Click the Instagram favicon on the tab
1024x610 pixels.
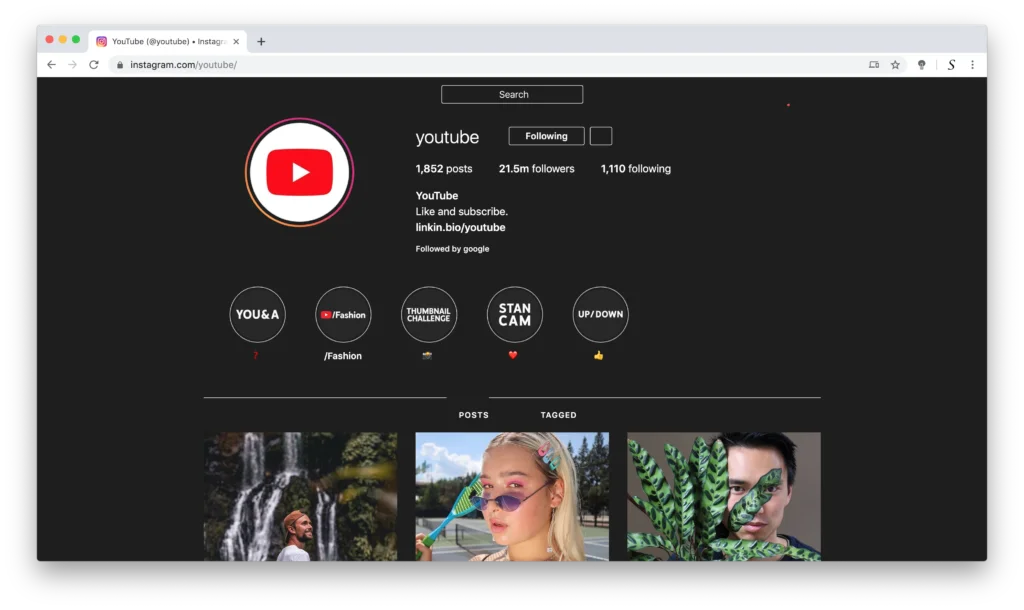pyautogui.click(x=101, y=41)
